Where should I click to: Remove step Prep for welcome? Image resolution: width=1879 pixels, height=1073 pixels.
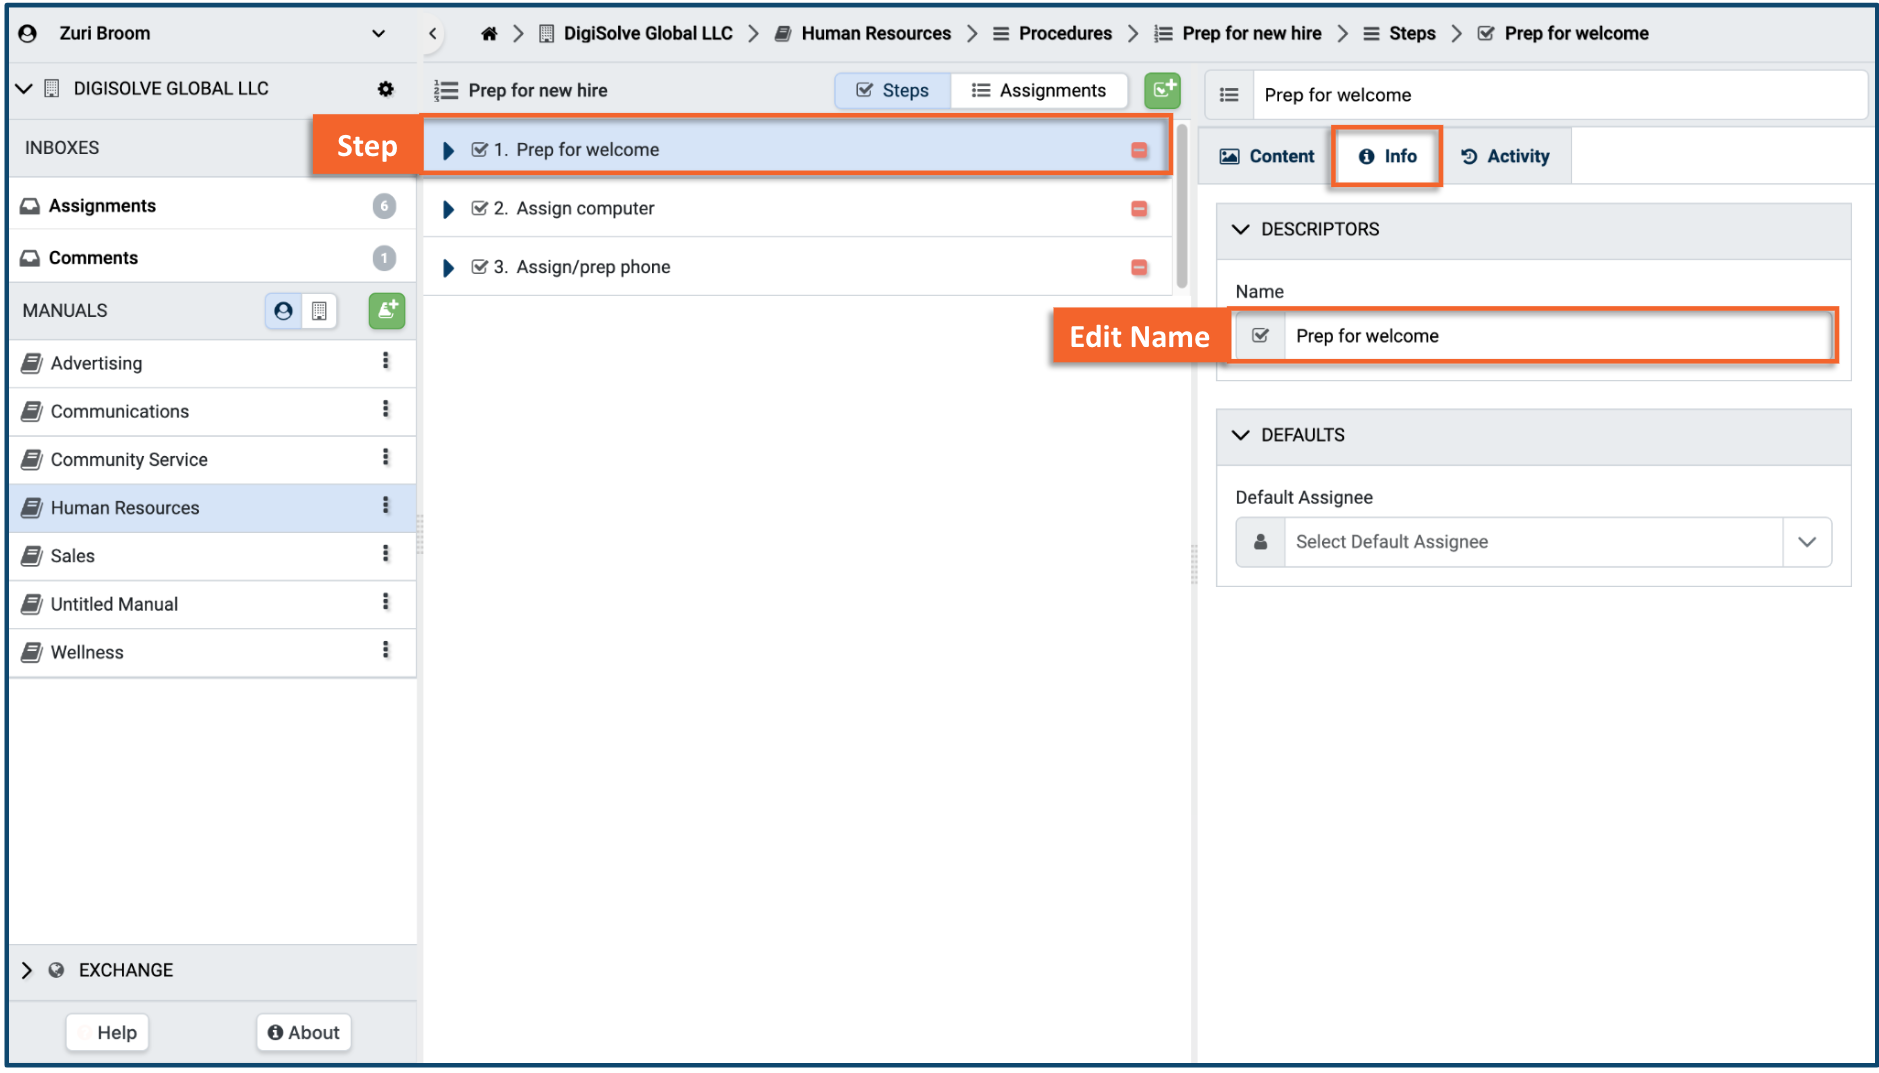[x=1139, y=150]
